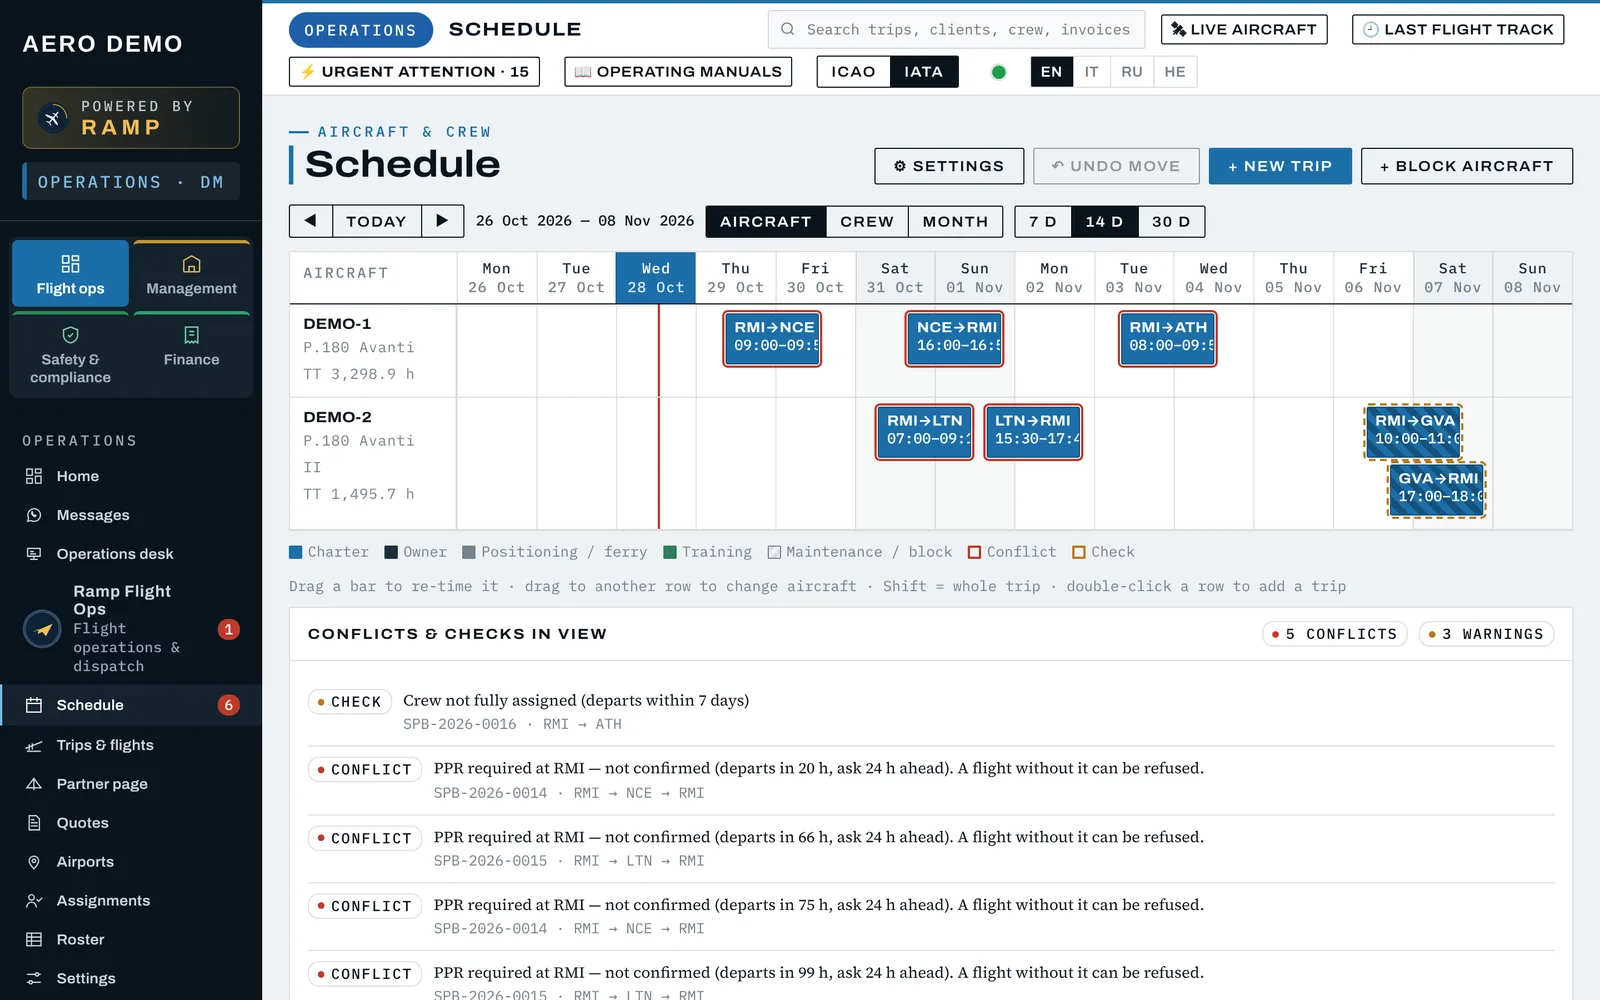Click the Airports pin icon
1600x1000 pixels.
(x=34, y=862)
